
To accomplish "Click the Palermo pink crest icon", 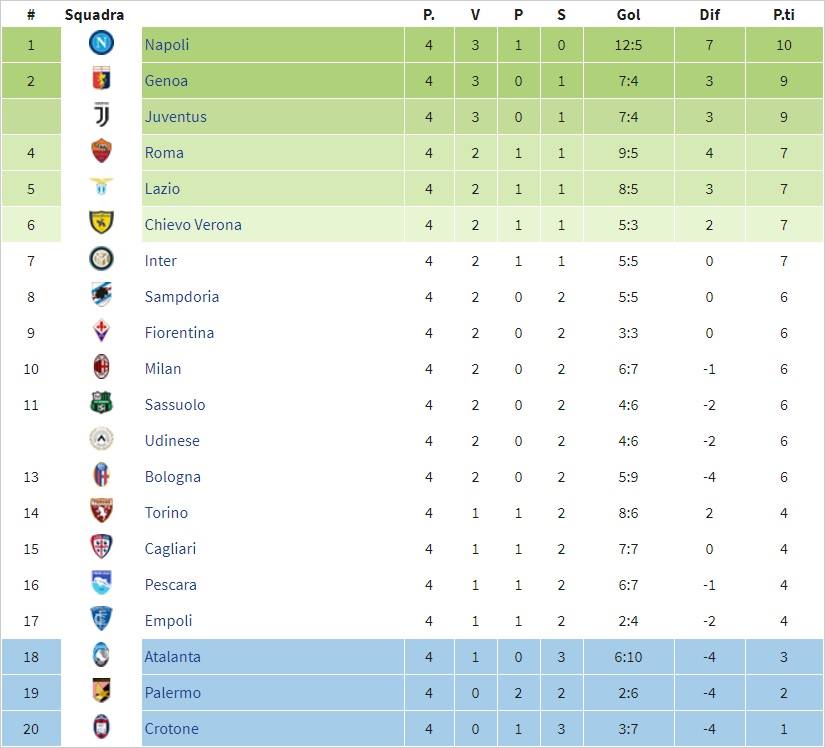I will 101,692.
